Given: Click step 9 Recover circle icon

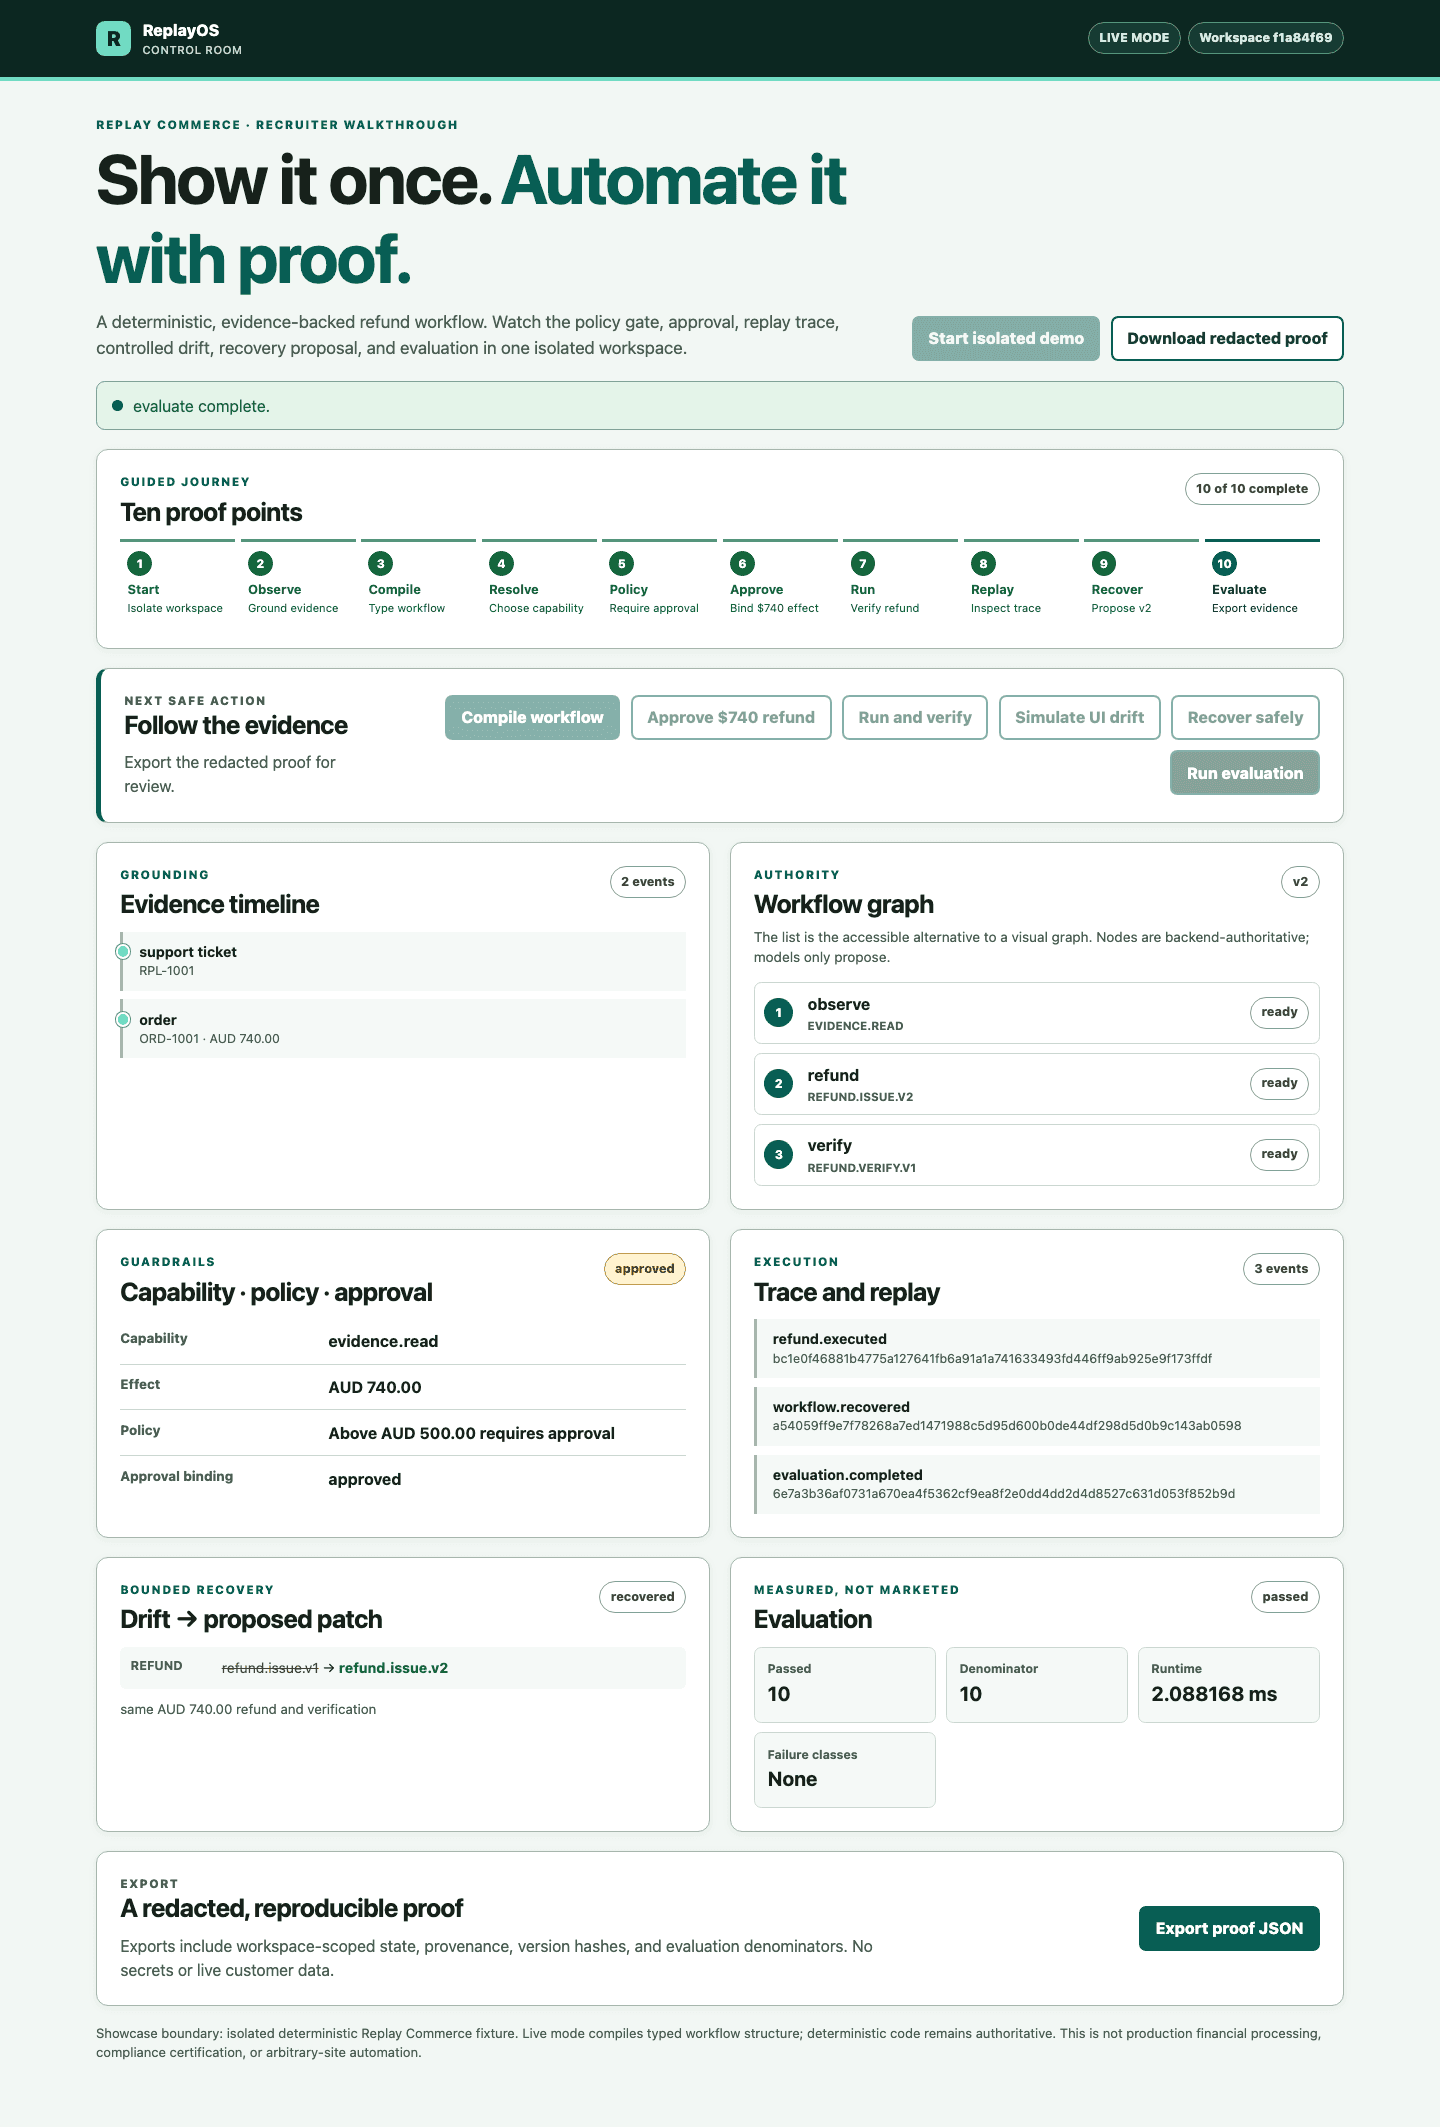Looking at the screenshot, I should point(1104,563).
